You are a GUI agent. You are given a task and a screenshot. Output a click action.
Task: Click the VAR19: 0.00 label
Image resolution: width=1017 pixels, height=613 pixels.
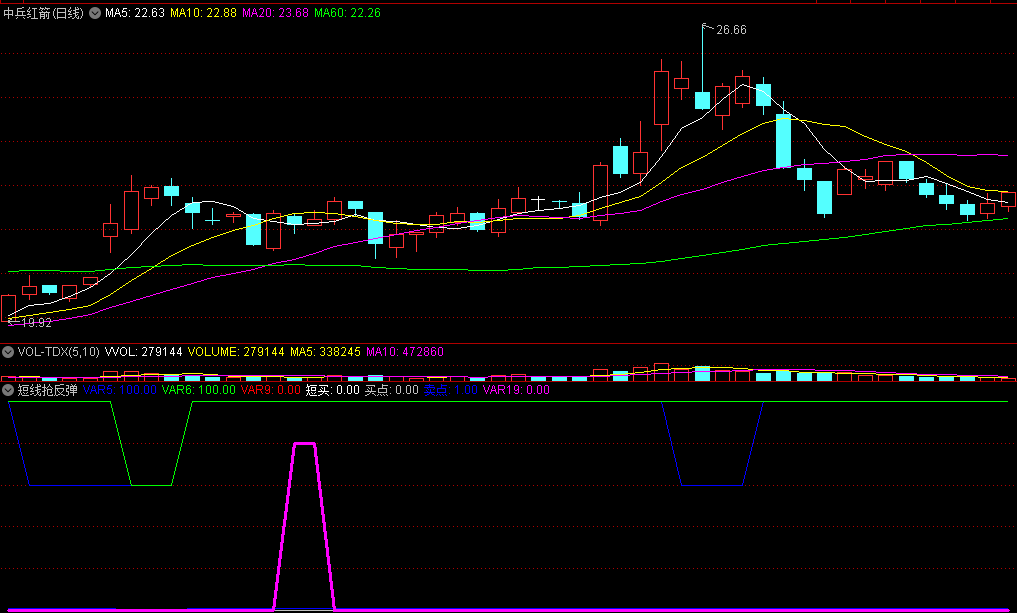516,390
